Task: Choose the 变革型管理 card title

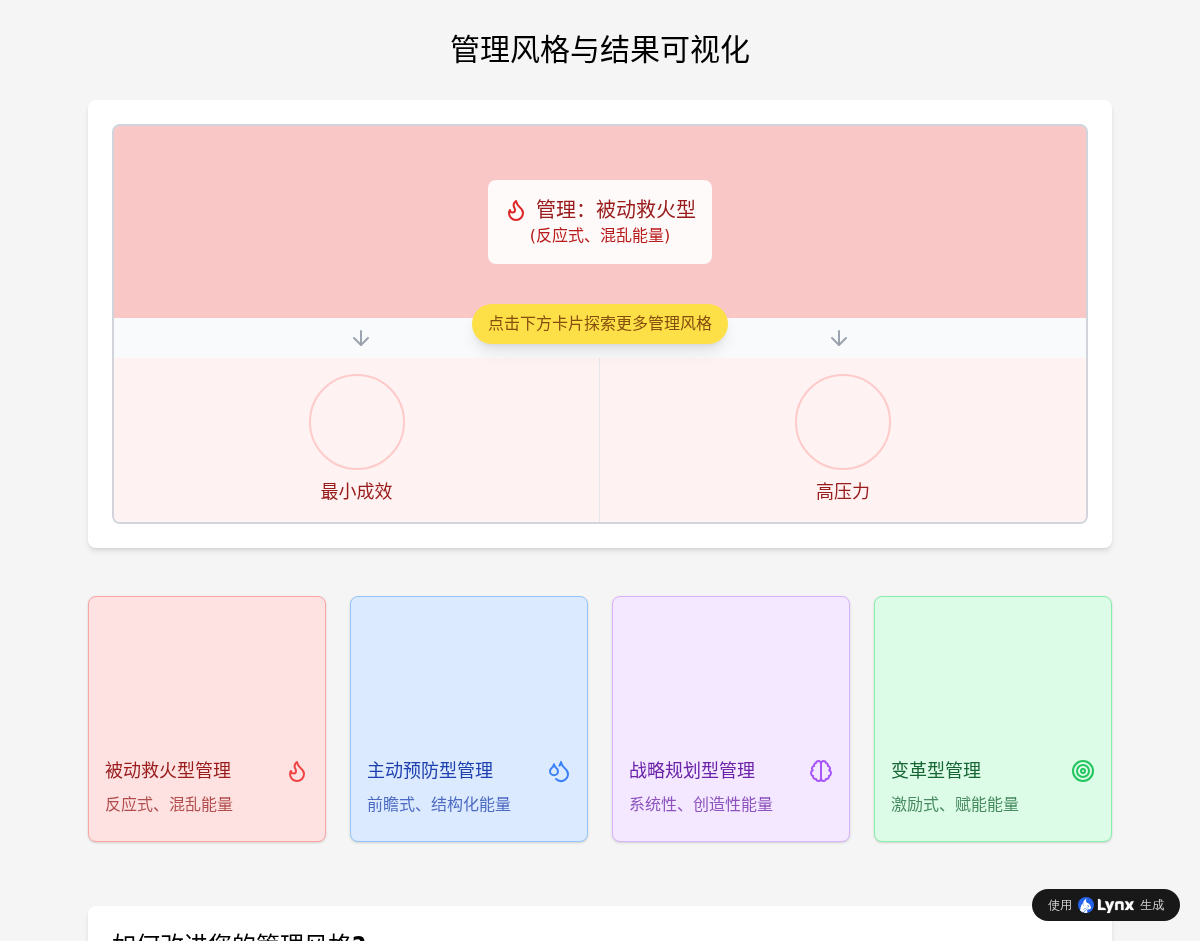Action: [936, 770]
